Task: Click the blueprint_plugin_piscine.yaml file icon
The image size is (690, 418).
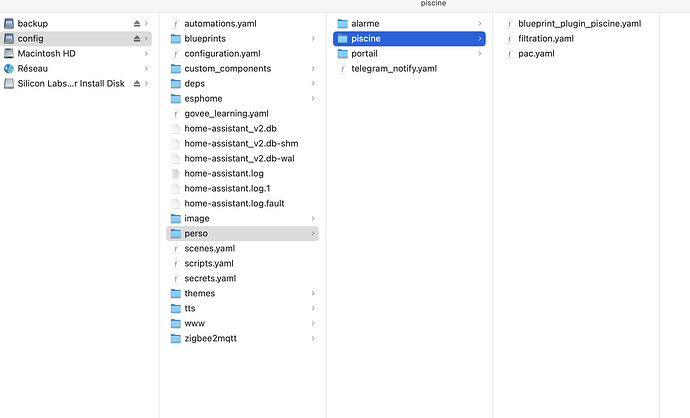Action: 509,24
